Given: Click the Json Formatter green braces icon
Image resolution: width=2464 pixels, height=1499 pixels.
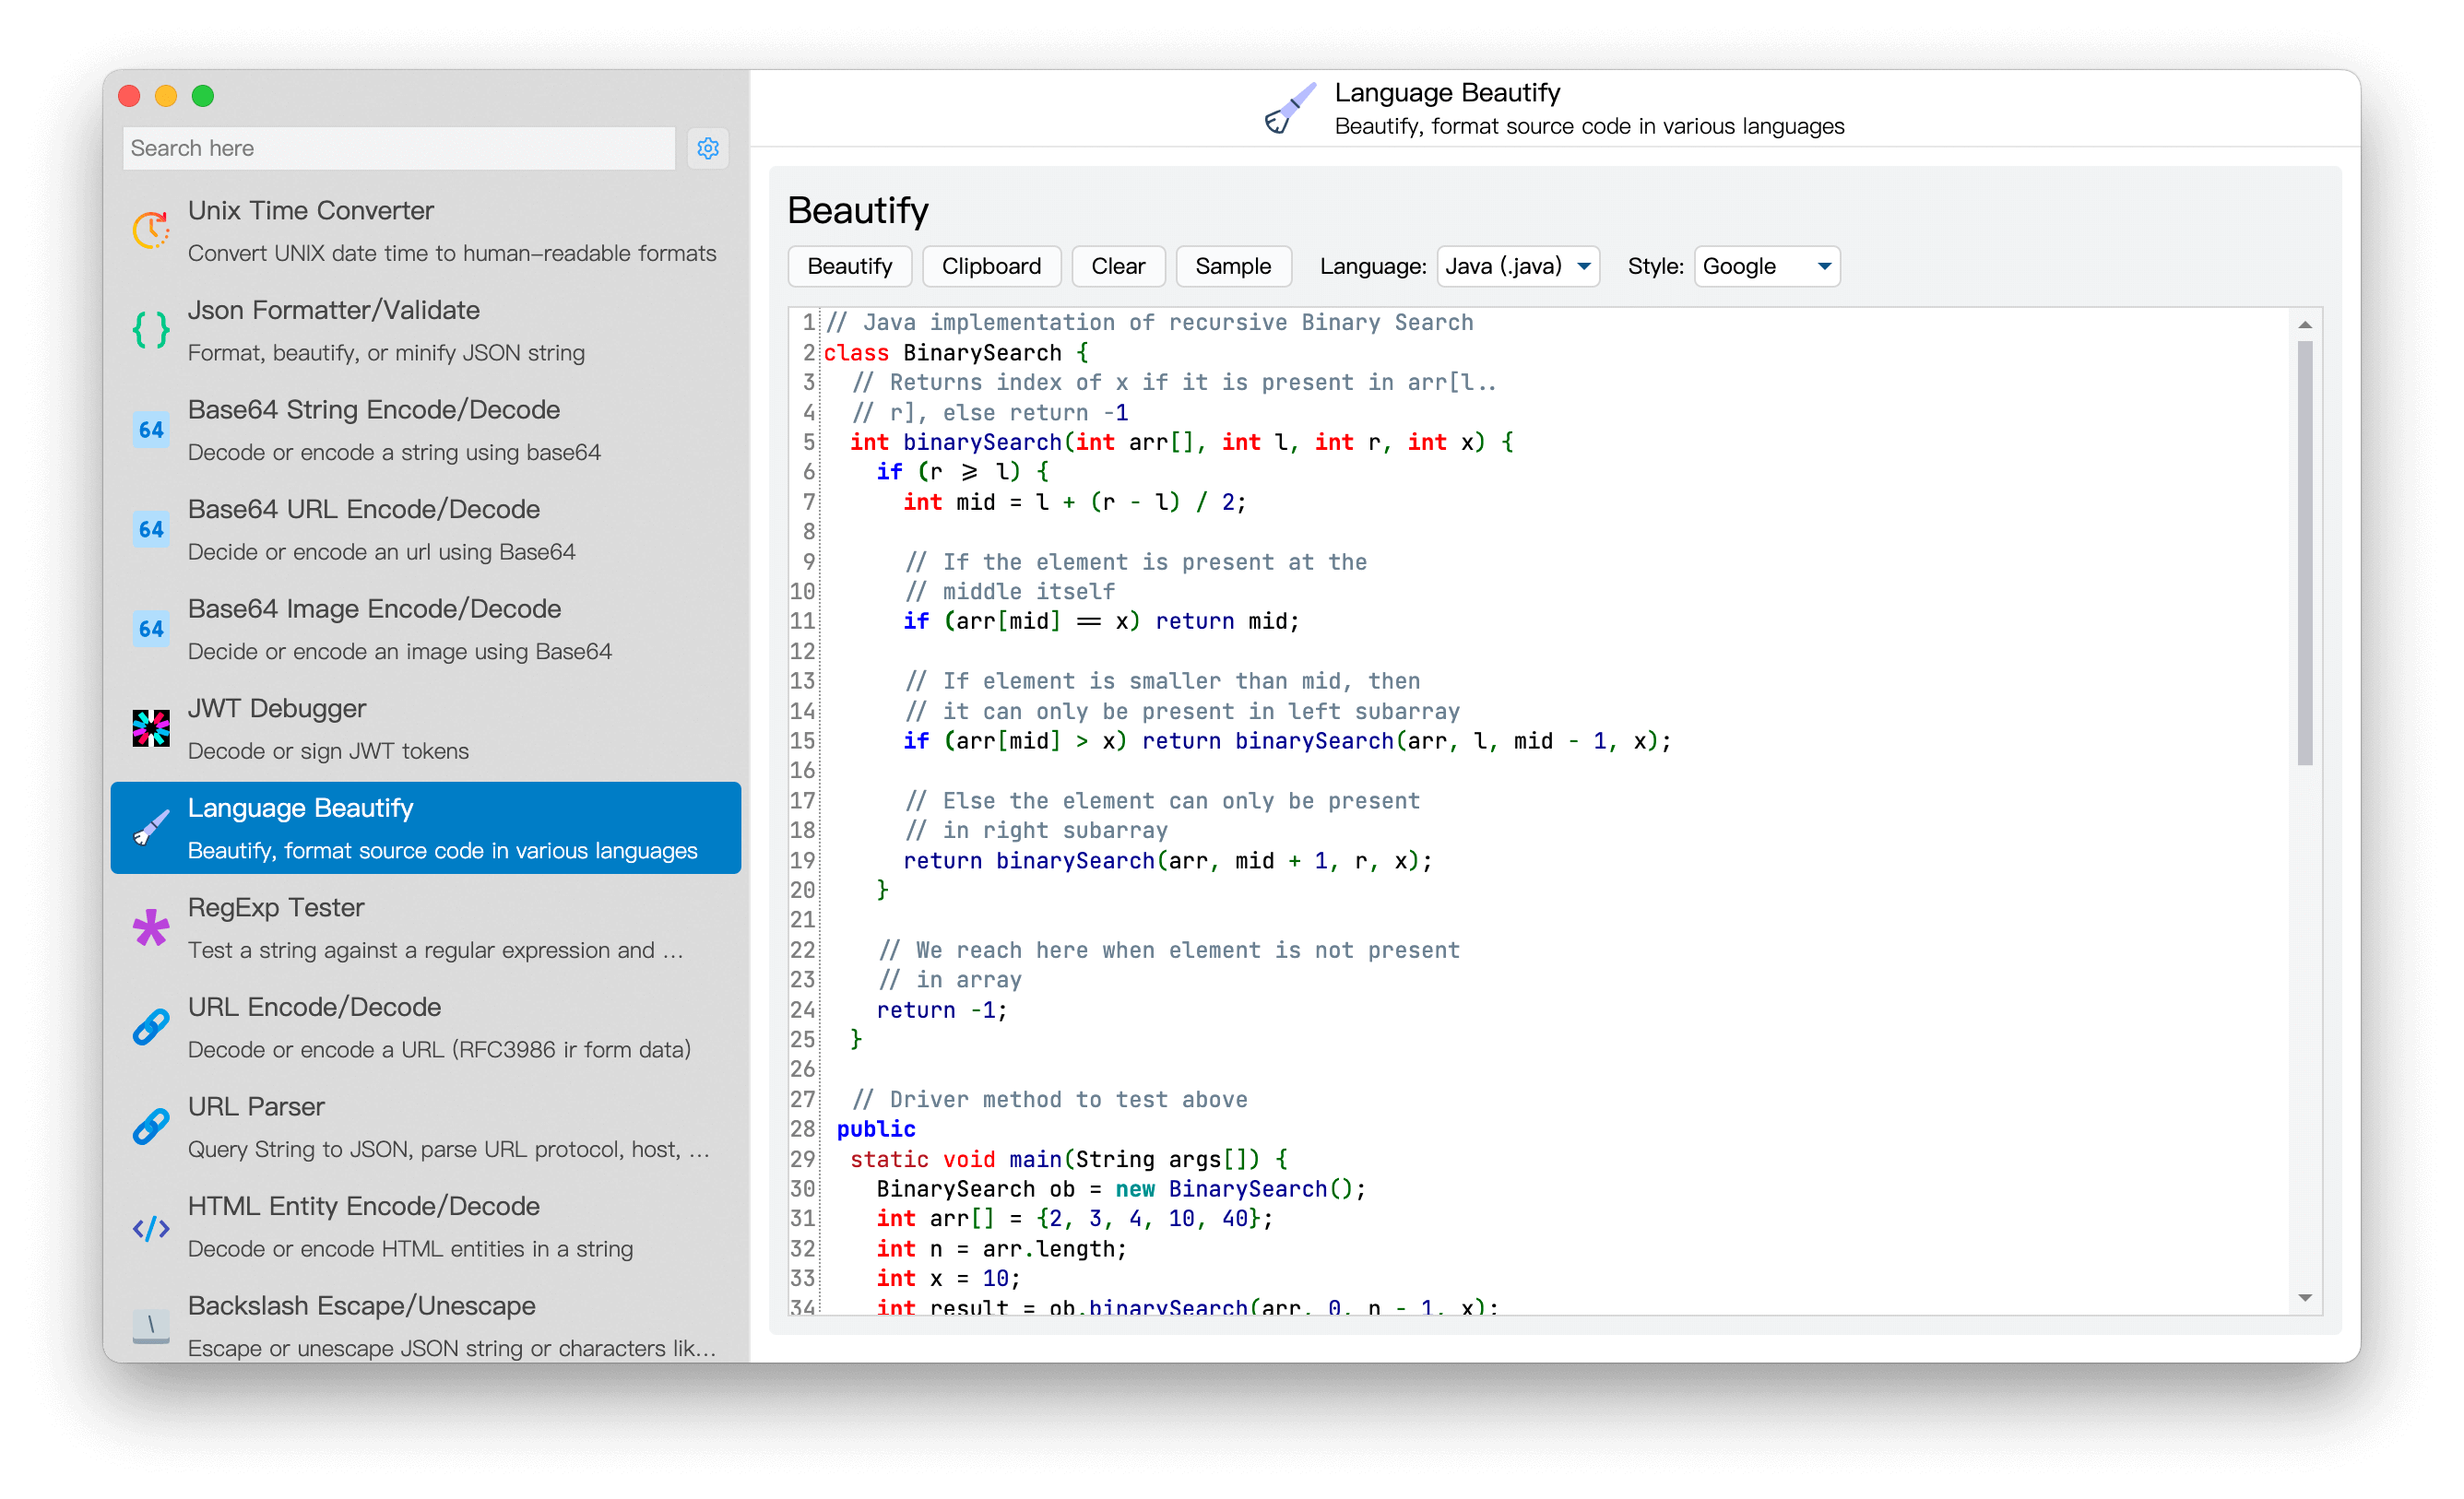Looking at the screenshot, I should [x=151, y=330].
